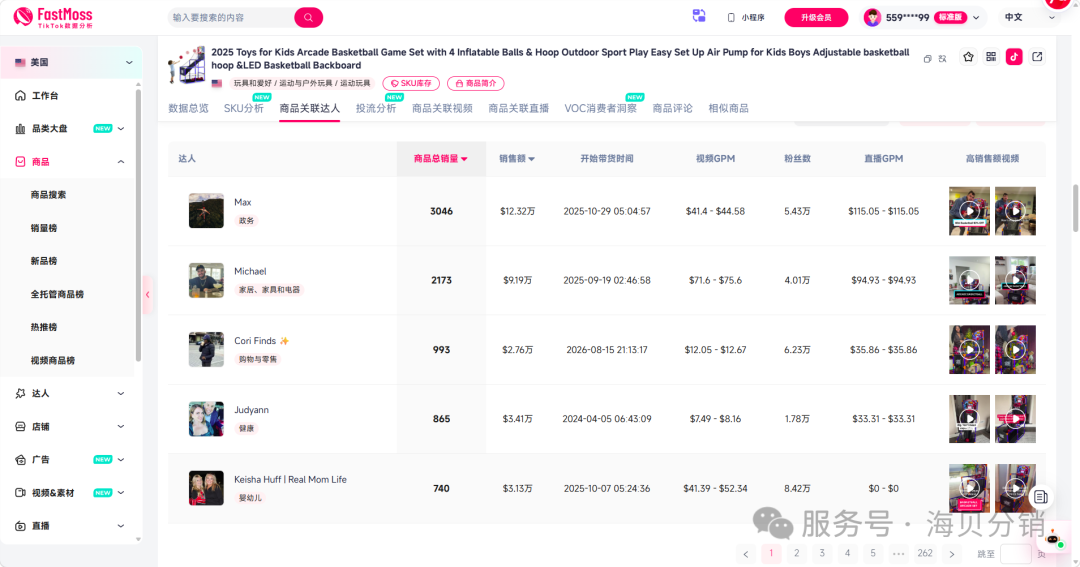Screen dimensions: 1080x567
Task: Switch to 相似商品 tab
Action: coord(728,109)
